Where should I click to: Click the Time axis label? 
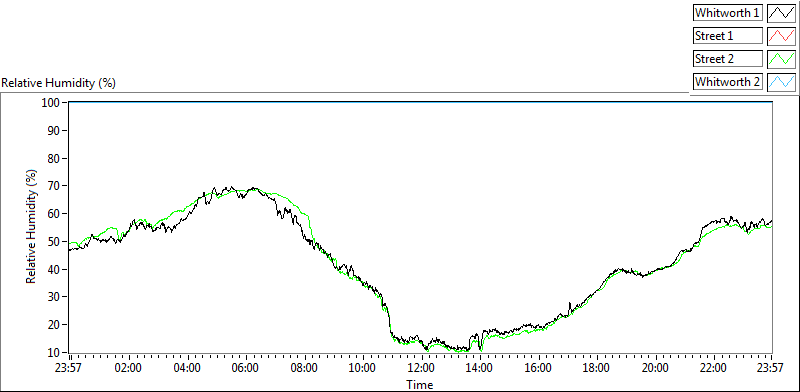[419, 384]
